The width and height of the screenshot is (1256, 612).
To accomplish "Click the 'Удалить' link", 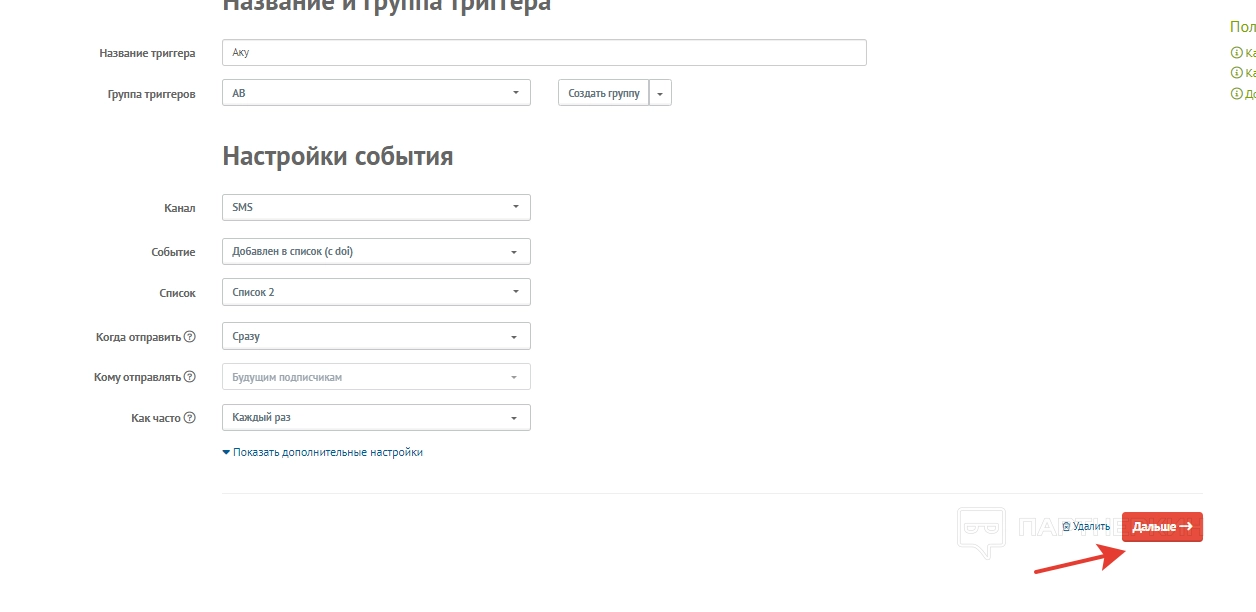I will pyautogui.click(x=1091, y=526).
